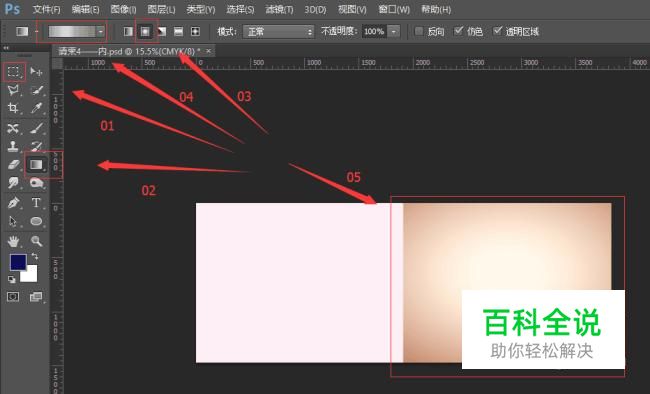Choose Diamond gradient style
Image resolution: width=650 pixels, height=394 pixels.
click(195, 32)
